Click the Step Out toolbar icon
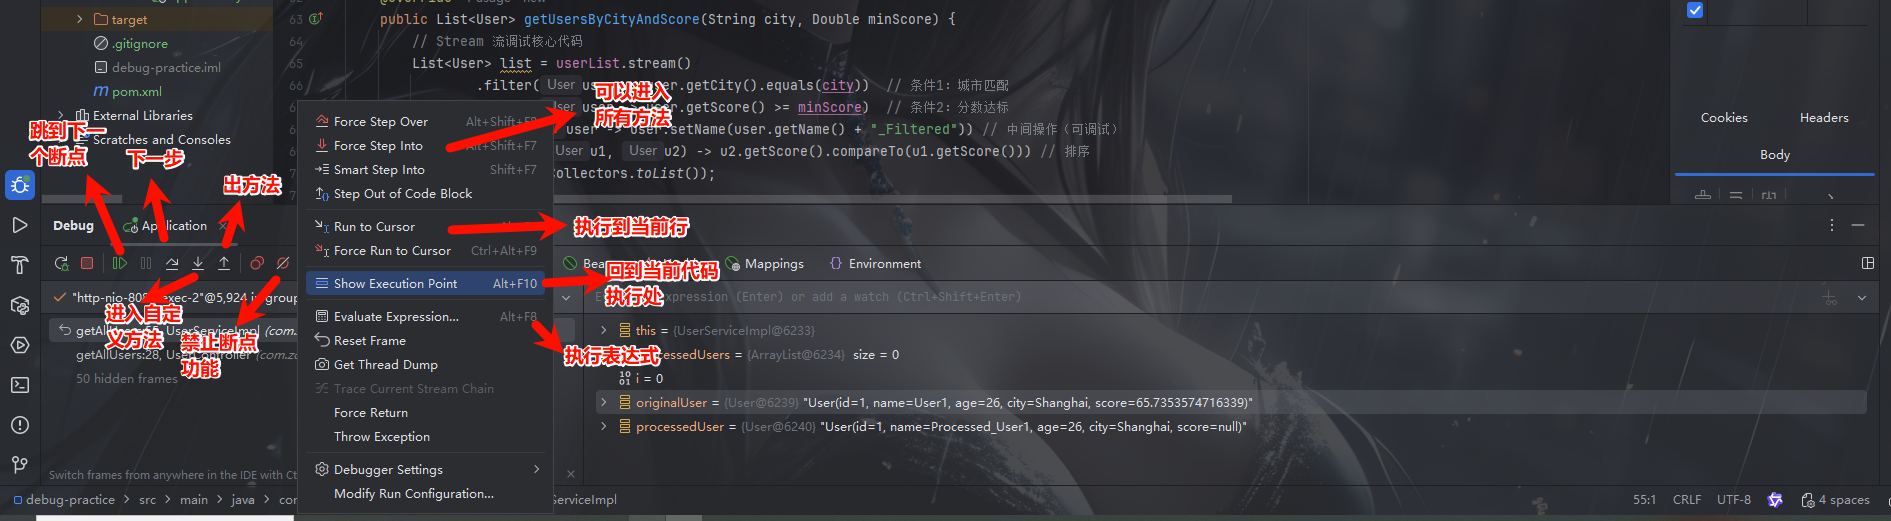Screen dimensions: 1891x521 click(224, 263)
